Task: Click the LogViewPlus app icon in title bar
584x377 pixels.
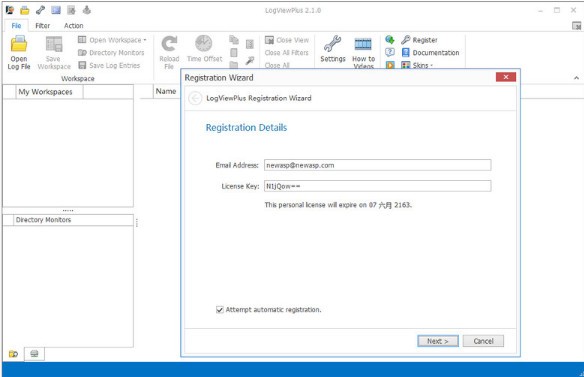Action: point(10,10)
